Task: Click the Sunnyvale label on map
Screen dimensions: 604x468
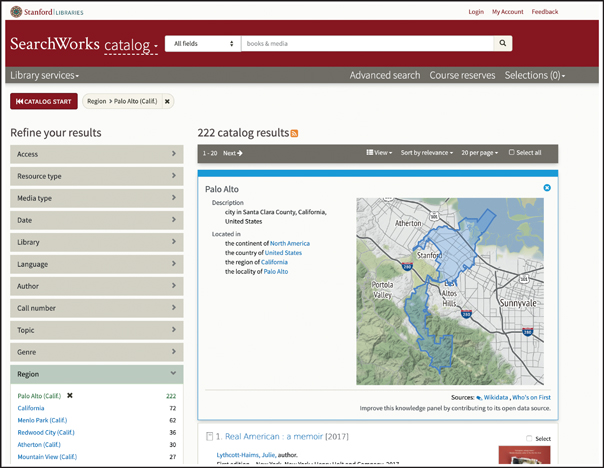Action: click(518, 303)
